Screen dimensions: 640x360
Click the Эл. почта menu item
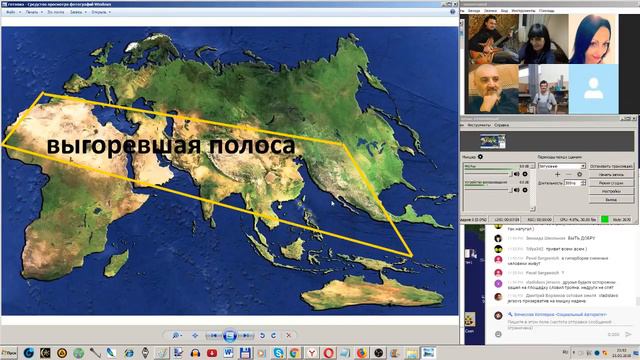click(x=56, y=12)
